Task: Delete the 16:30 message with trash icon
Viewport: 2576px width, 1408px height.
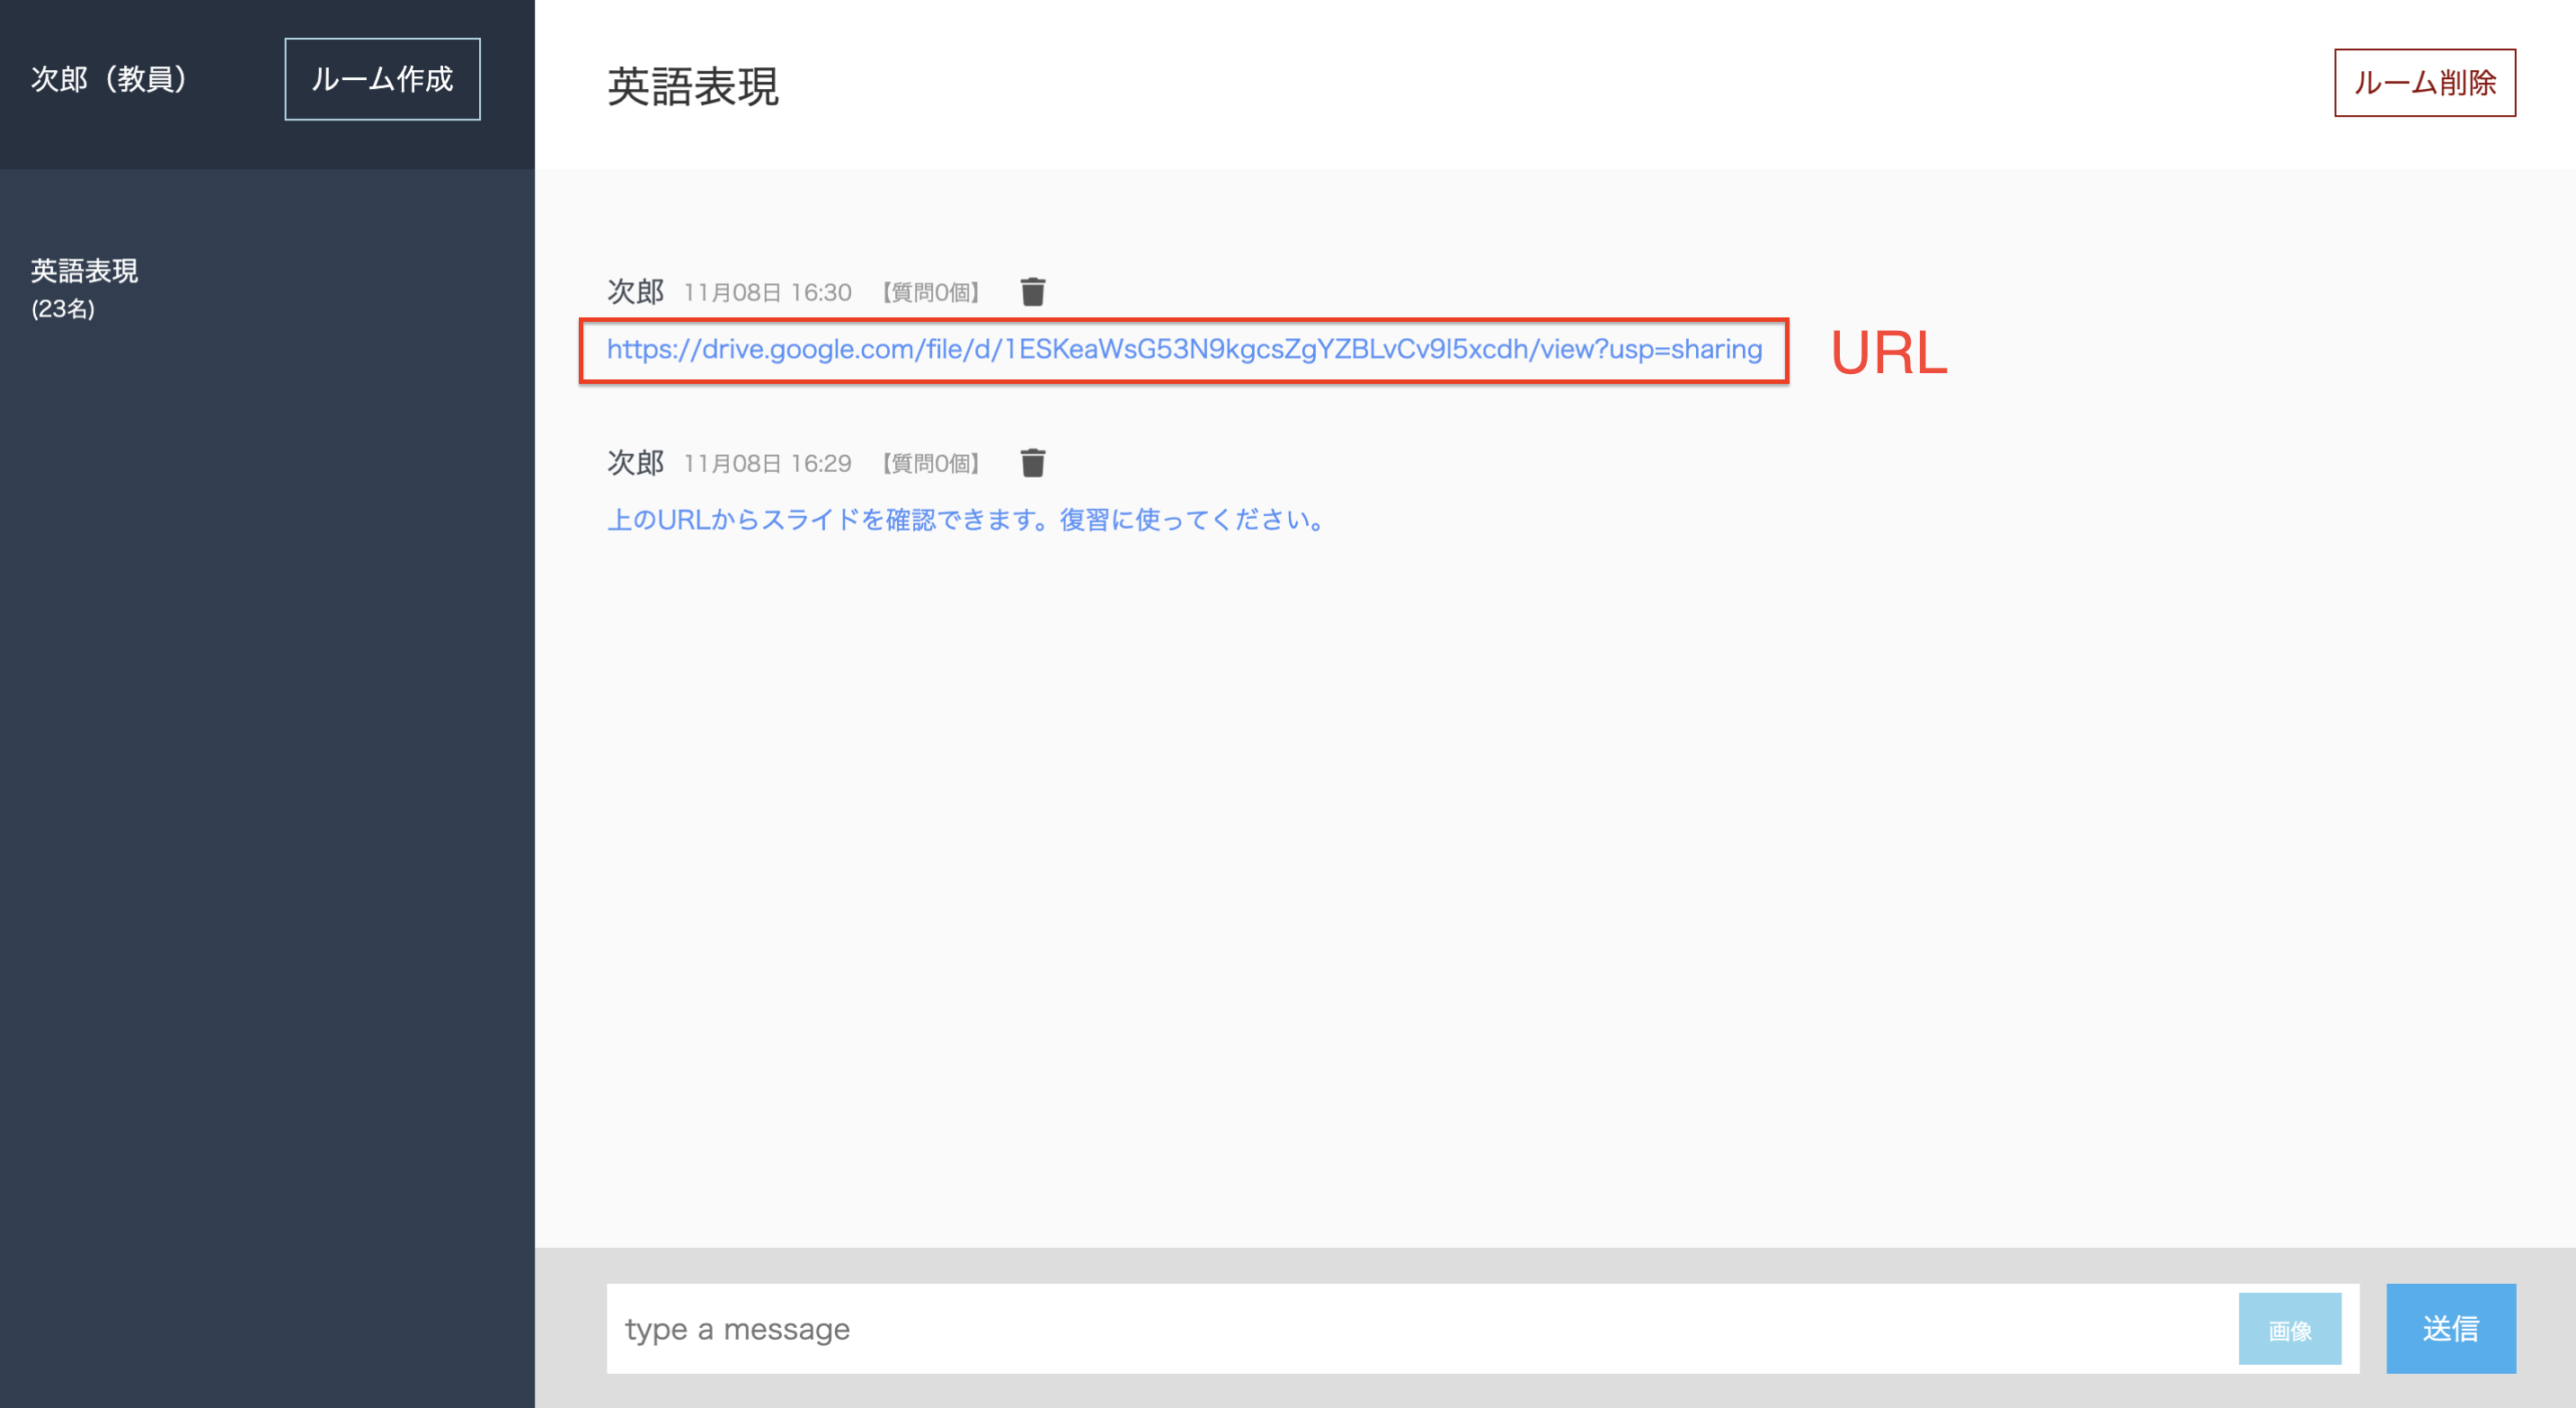Action: pos(1033,292)
